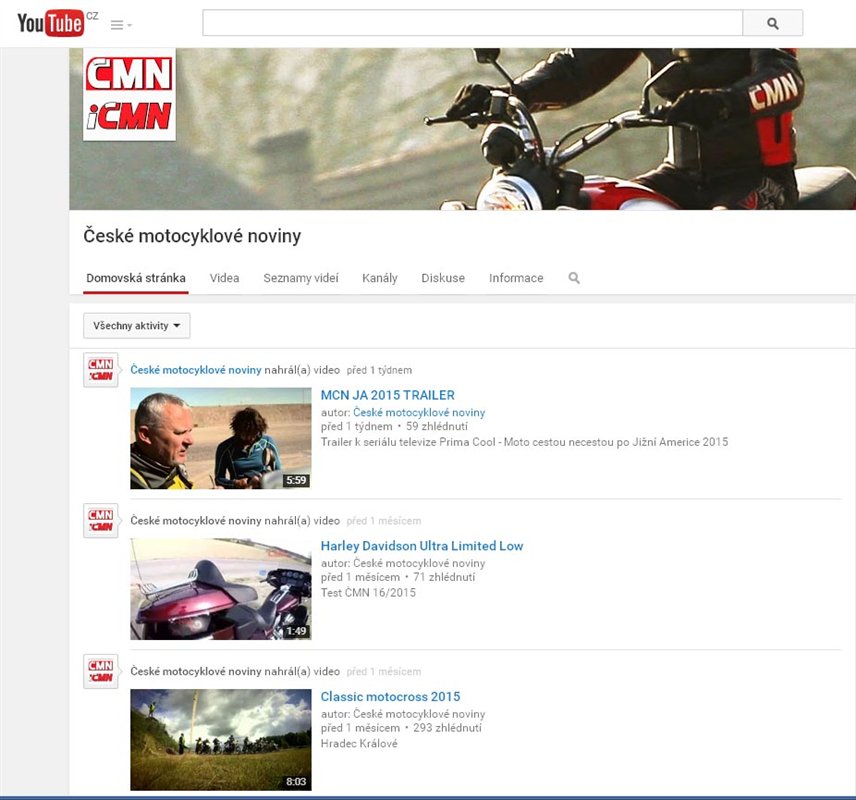Switch to the Videa tab
Screen dimensions: 856x800
point(224,278)
